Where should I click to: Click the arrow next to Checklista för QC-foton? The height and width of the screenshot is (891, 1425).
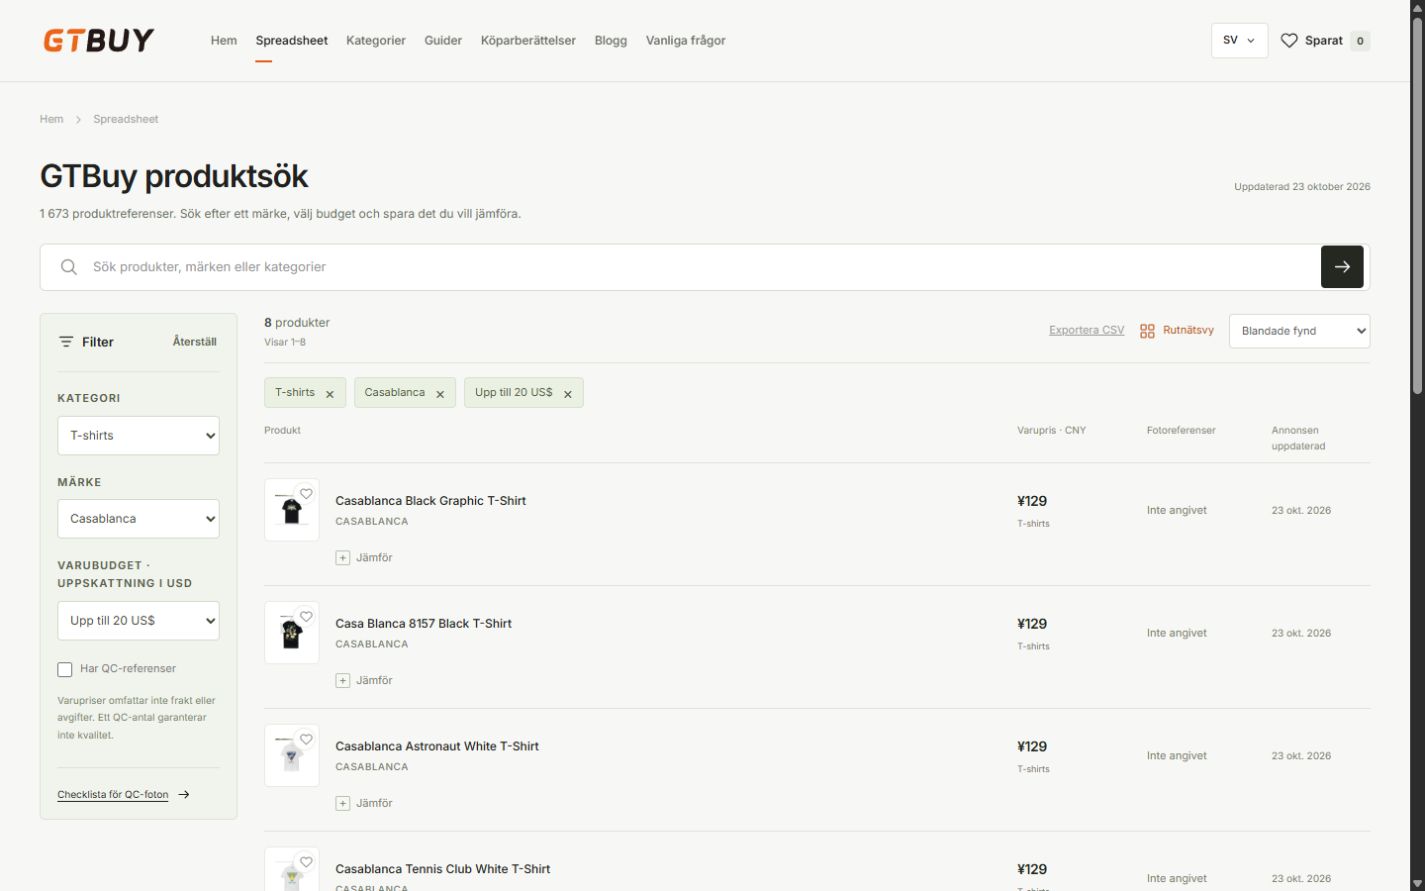tap(184, 795)
